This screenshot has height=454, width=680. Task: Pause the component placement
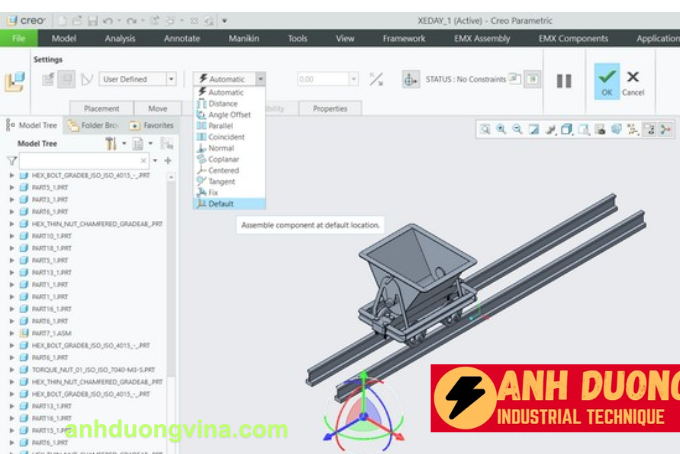click(x=564, y=80)
